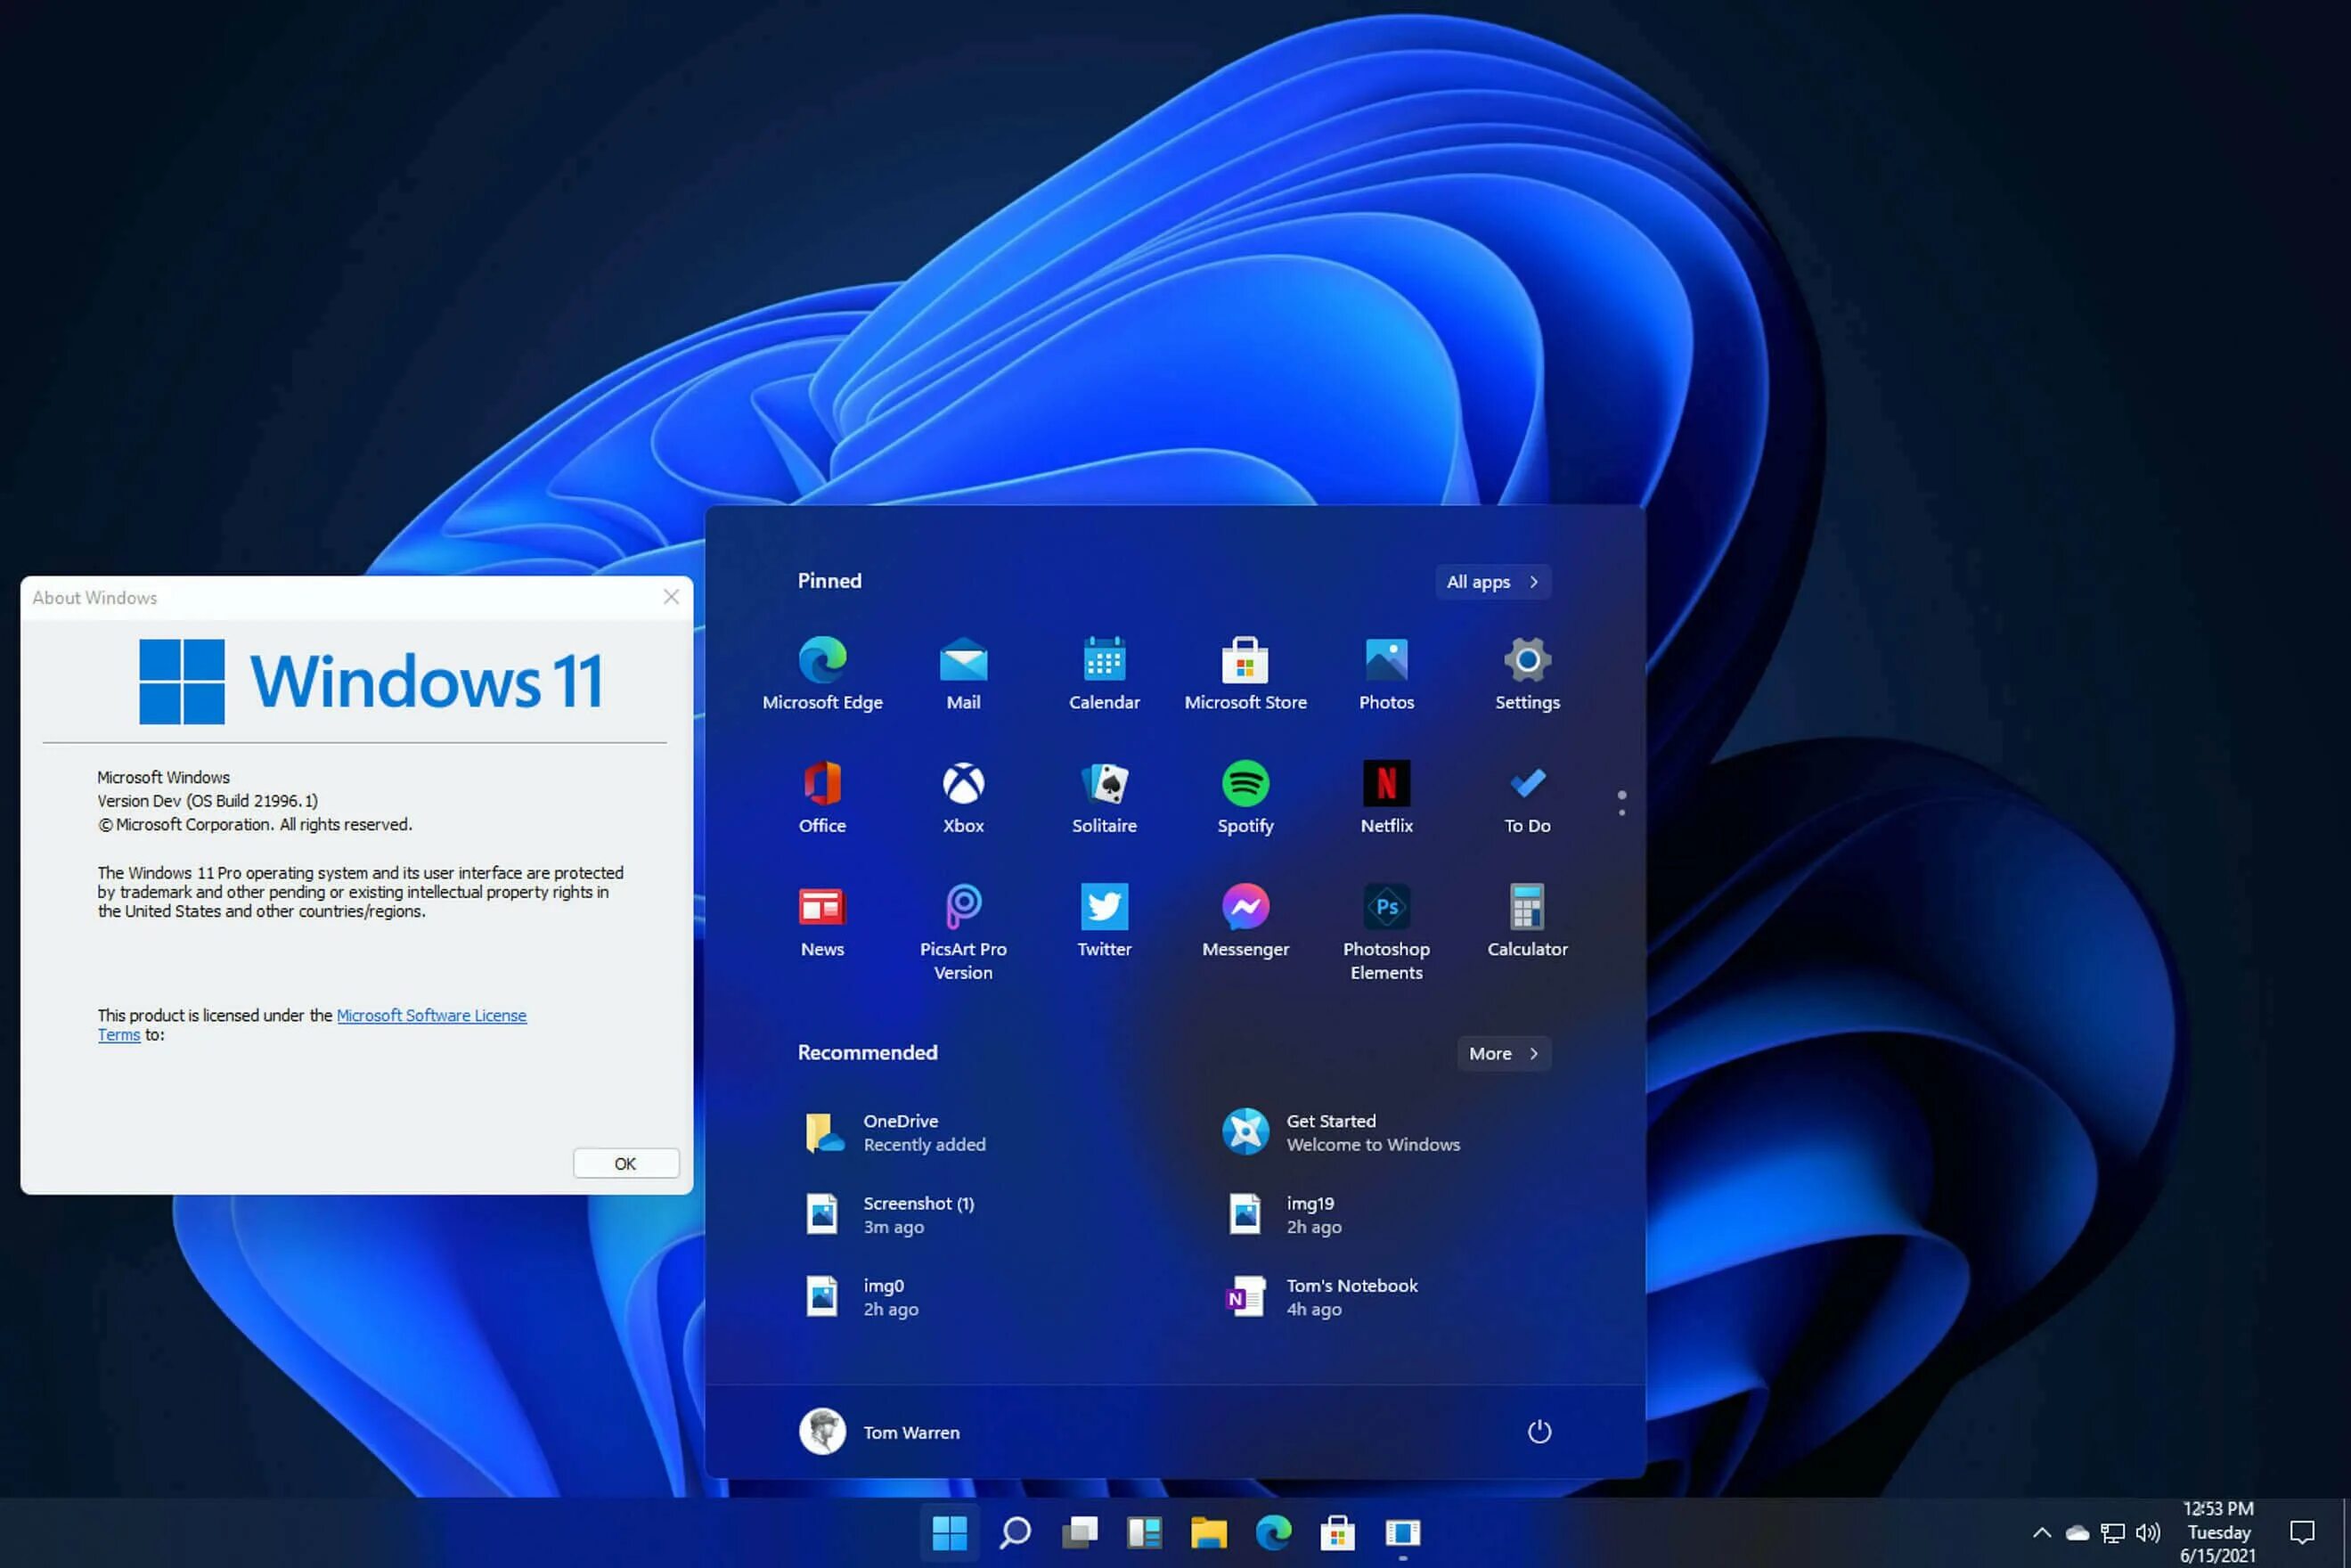Click More in Recommended section
The width and height of the screenshot is (2351, 1568).
click(1501, 1052)
